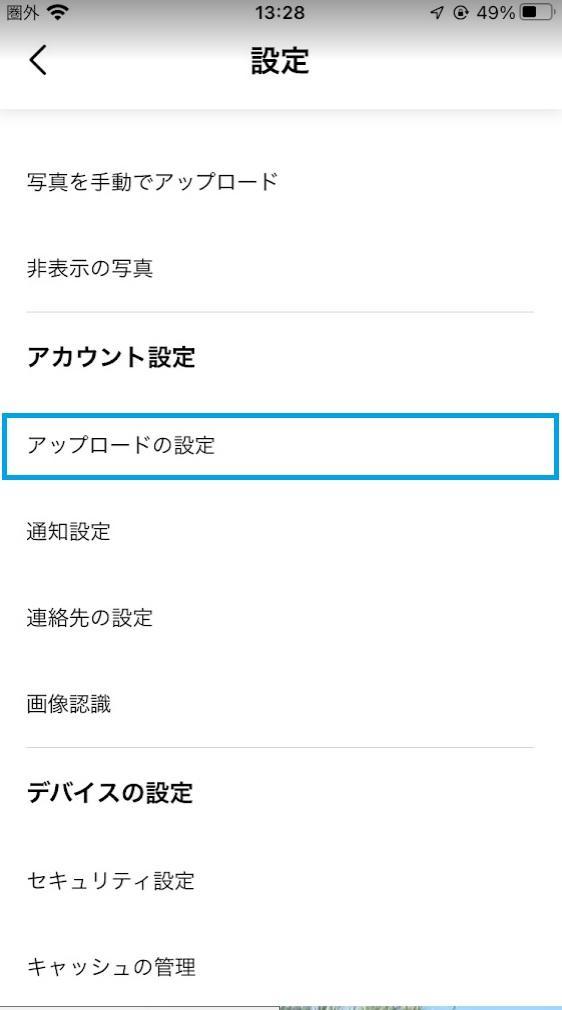Open 連絡先の設定
Image resolution: width=562 pixels, height=1010 pixels.
point(281,618)
